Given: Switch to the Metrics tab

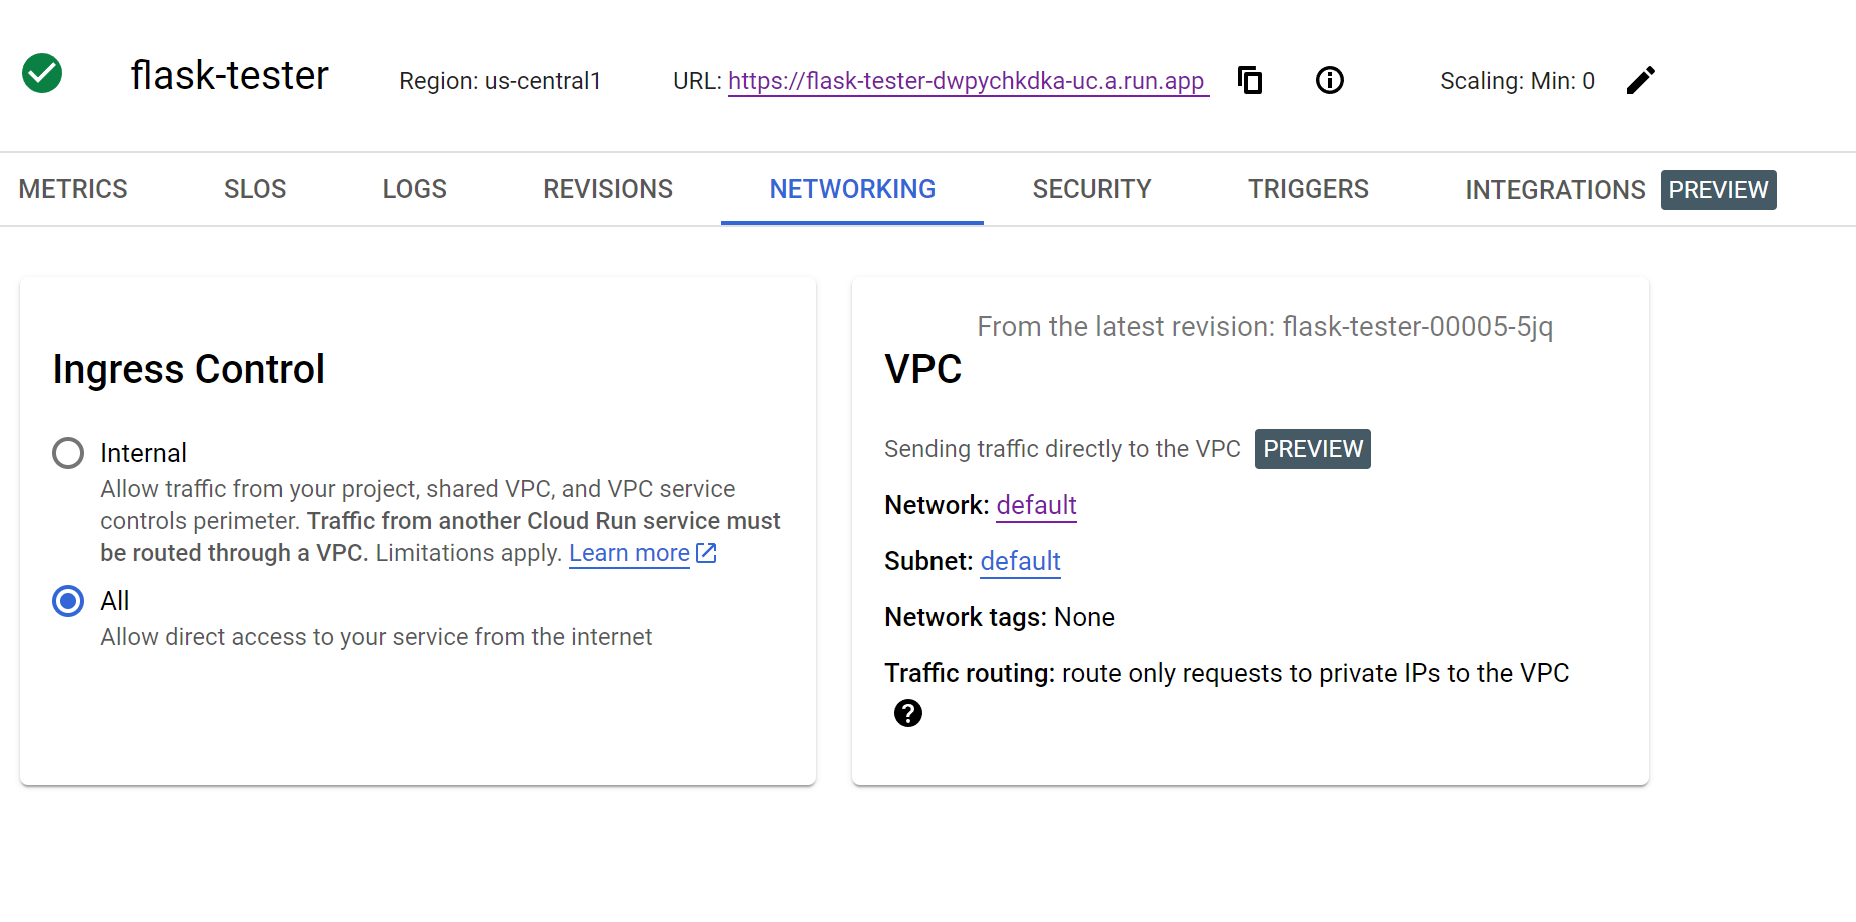Looking at the screenshot, I should [x=73, y=189].
